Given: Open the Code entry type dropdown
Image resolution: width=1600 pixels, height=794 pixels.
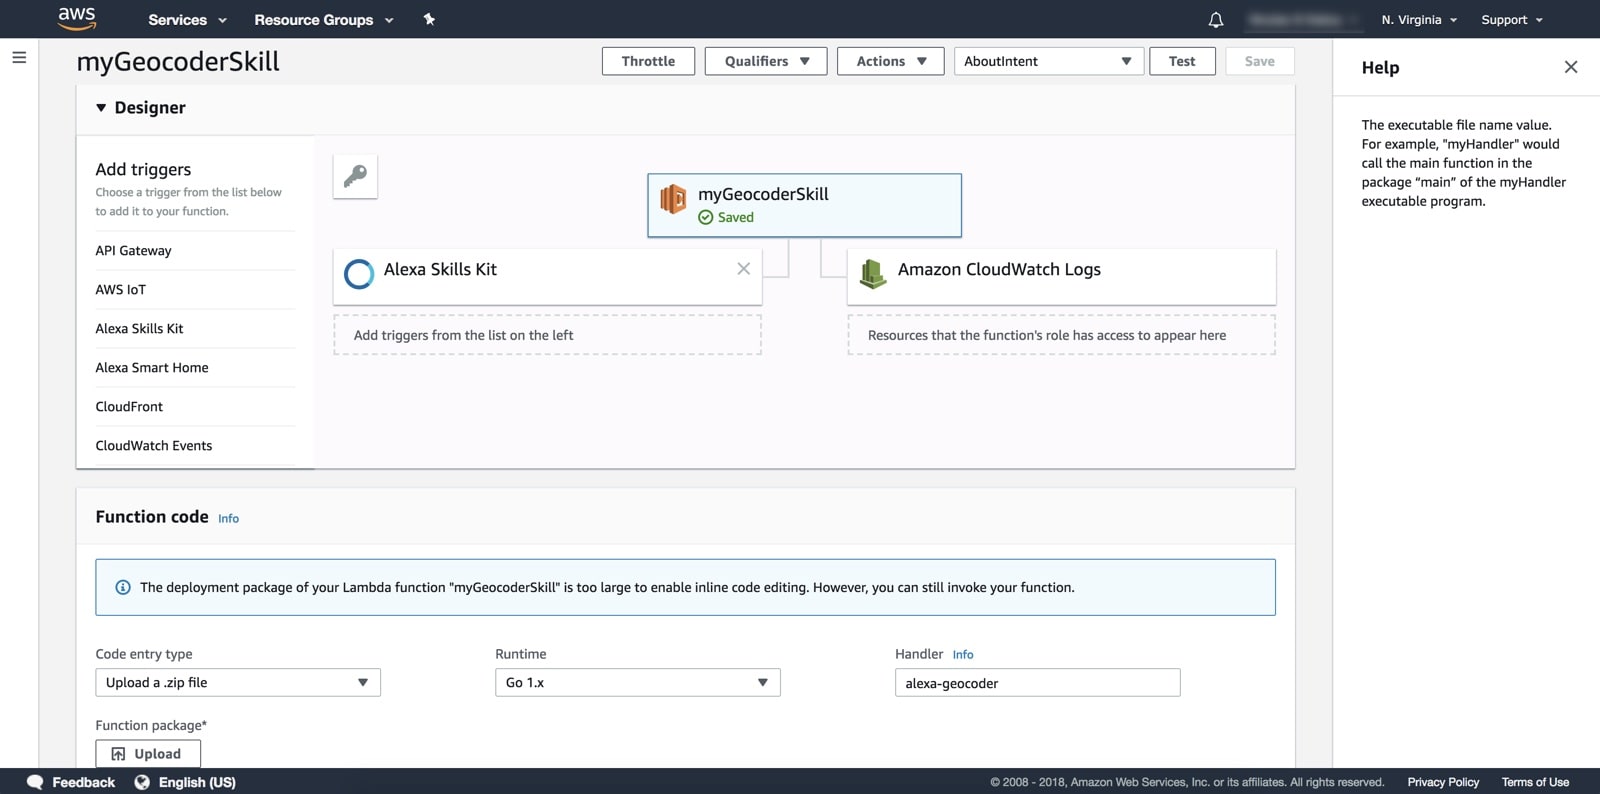Looking at the screenshot, I should pos(238,682).
